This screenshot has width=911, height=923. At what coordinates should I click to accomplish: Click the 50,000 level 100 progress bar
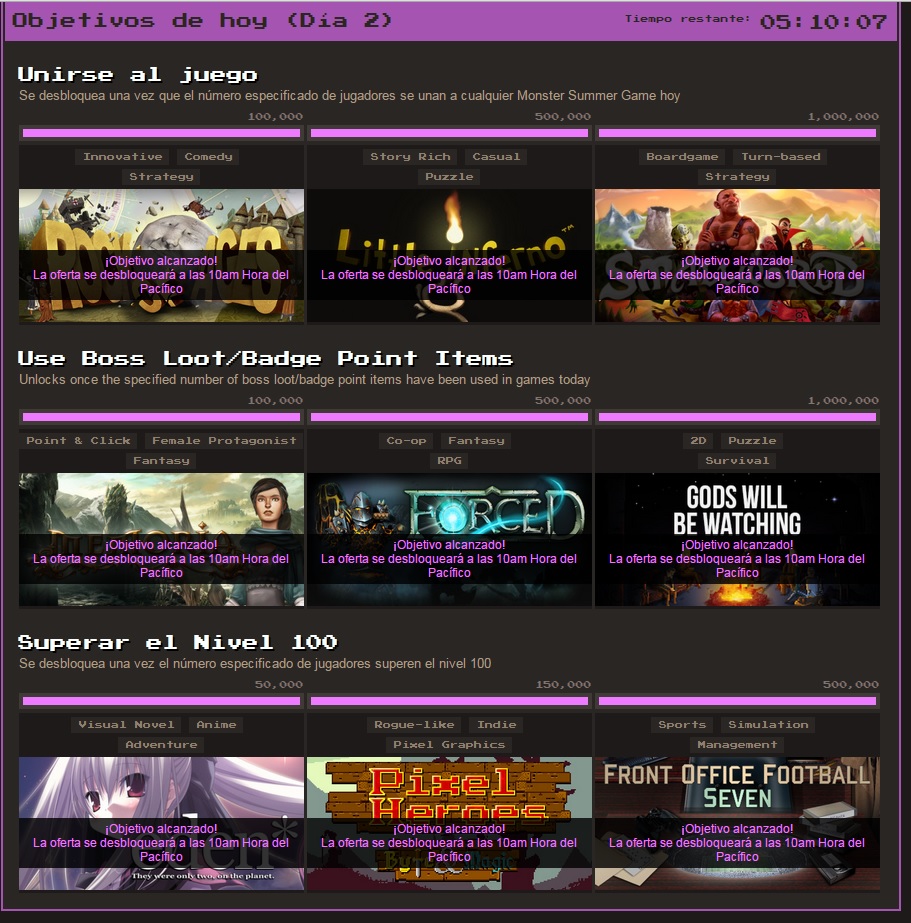point(161,701)
